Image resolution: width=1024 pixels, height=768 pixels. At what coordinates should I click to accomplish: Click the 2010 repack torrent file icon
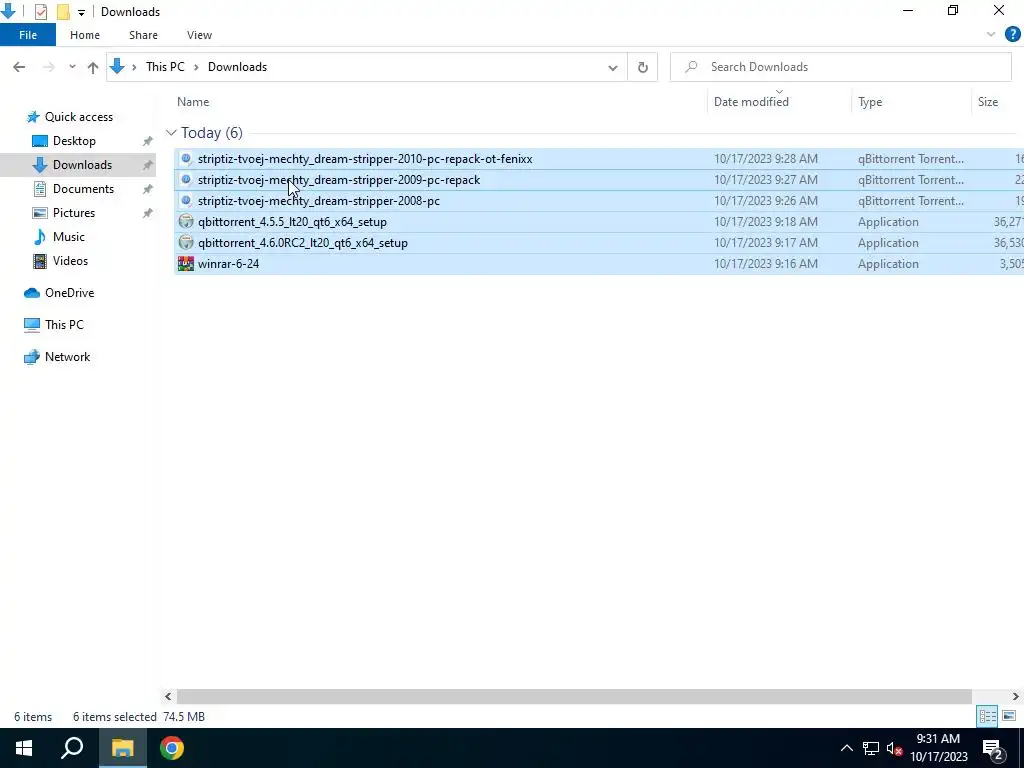[186, 159]
